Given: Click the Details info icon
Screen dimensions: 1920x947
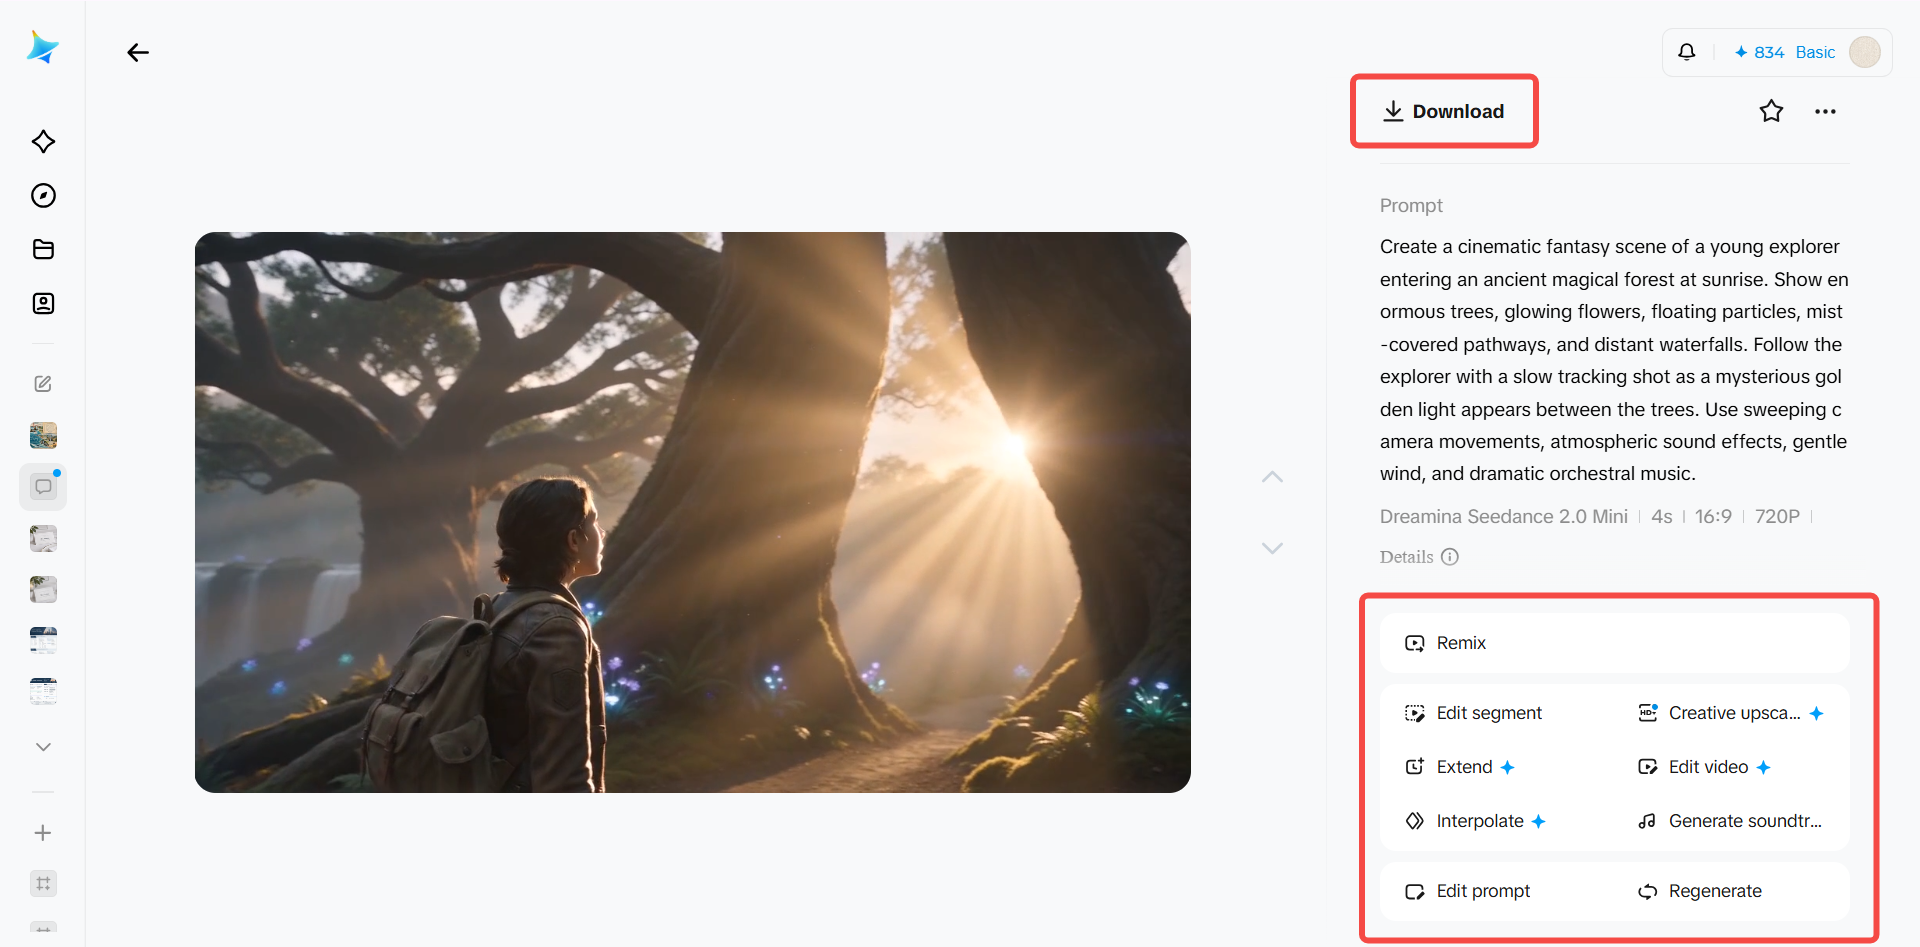Looking at the screenshot, I should coord(1450,557).
